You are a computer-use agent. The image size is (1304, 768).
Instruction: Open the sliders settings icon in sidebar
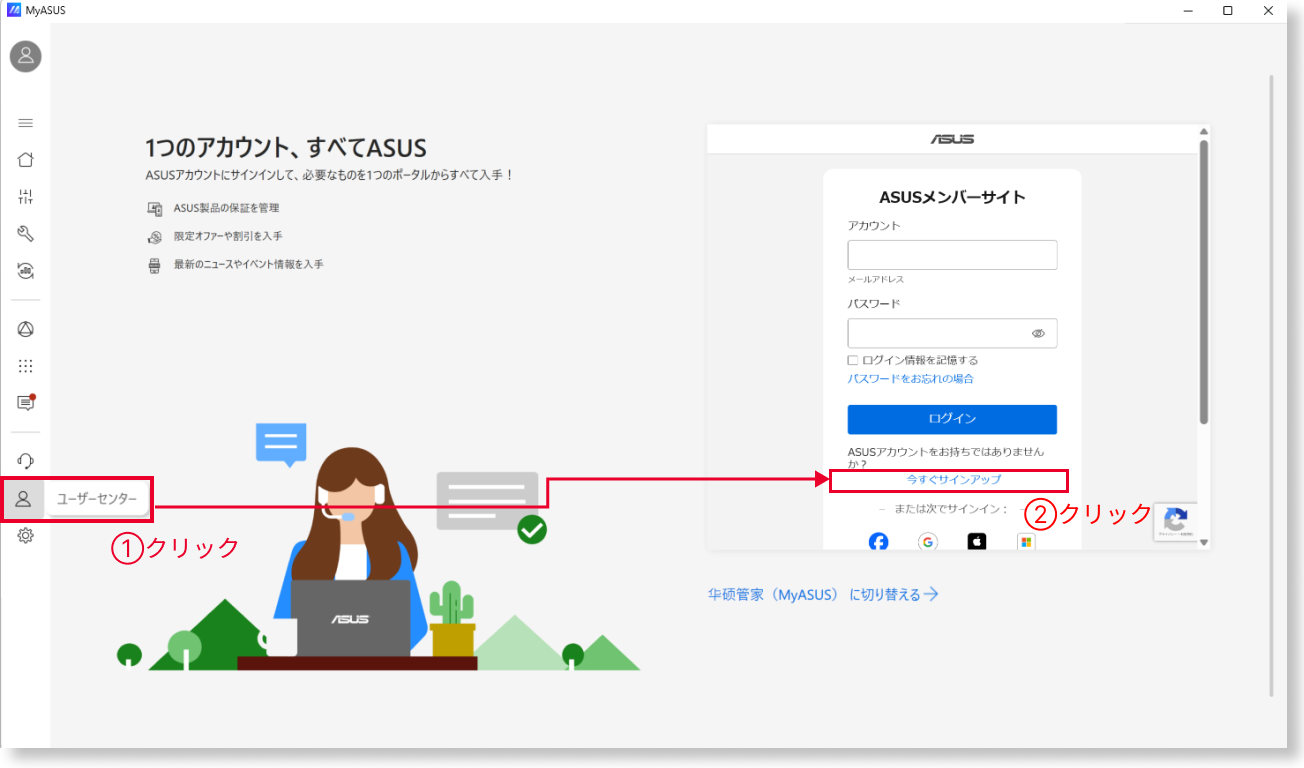pyautogui.click(x=26, y=197)
